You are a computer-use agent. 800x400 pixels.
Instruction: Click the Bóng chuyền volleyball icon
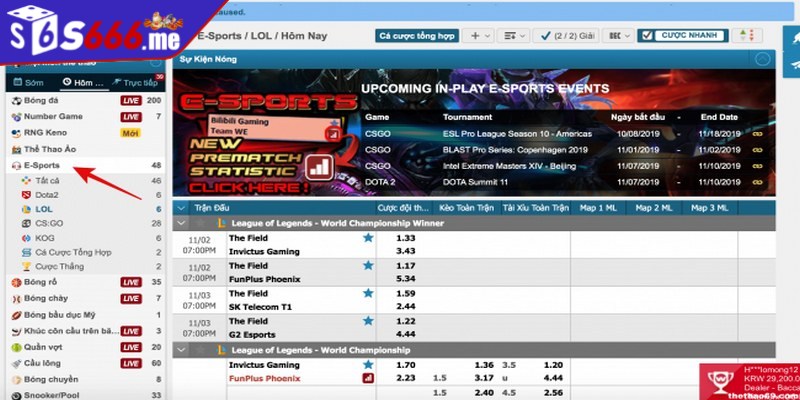(x=17, y=380)
